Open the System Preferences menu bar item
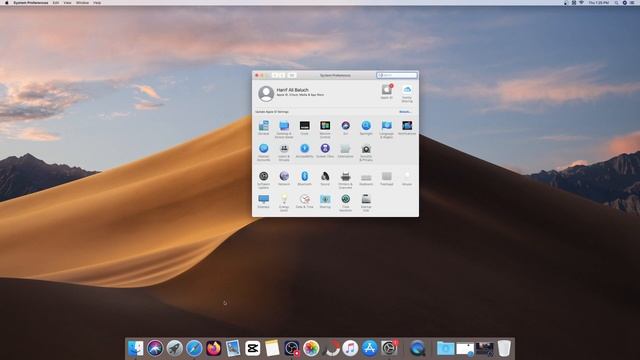Screen dimensions: 640x360 point(31,2)
